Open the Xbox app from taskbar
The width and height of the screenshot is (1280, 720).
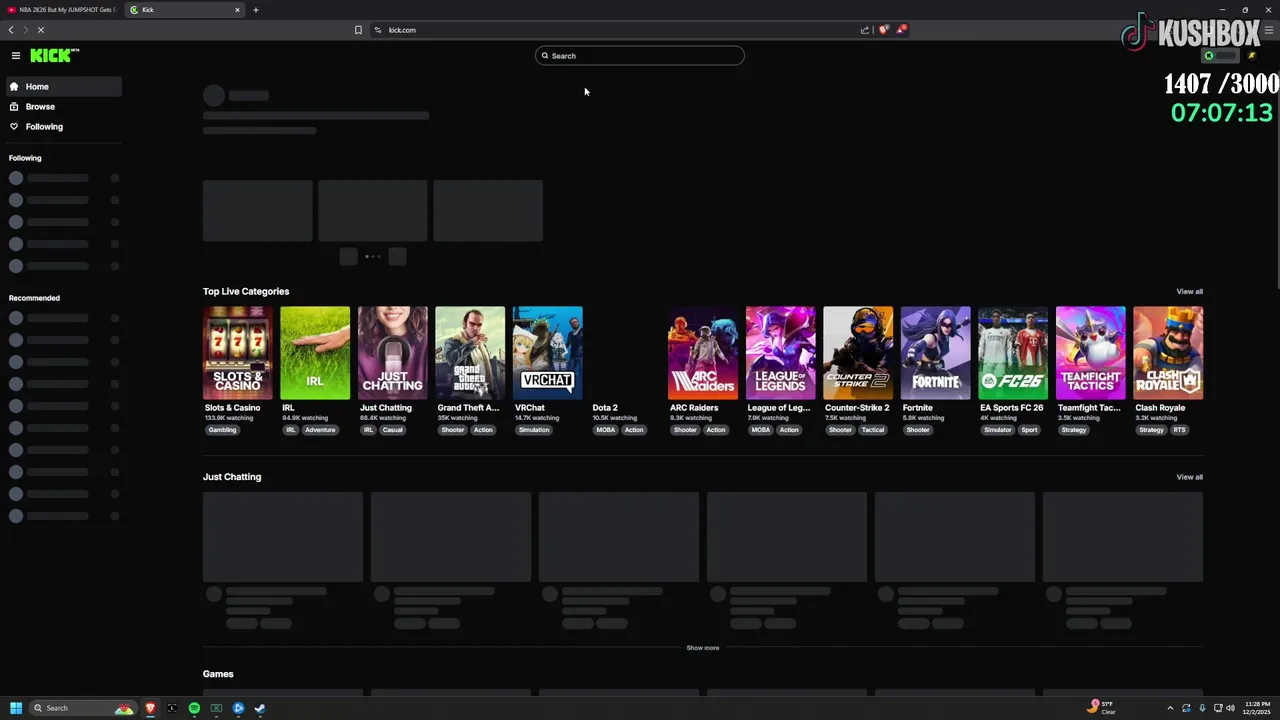[216, 708]
